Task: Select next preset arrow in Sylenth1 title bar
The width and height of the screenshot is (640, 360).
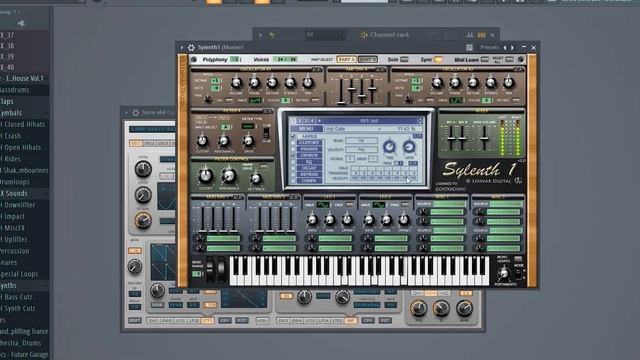Action: (512, 48)
